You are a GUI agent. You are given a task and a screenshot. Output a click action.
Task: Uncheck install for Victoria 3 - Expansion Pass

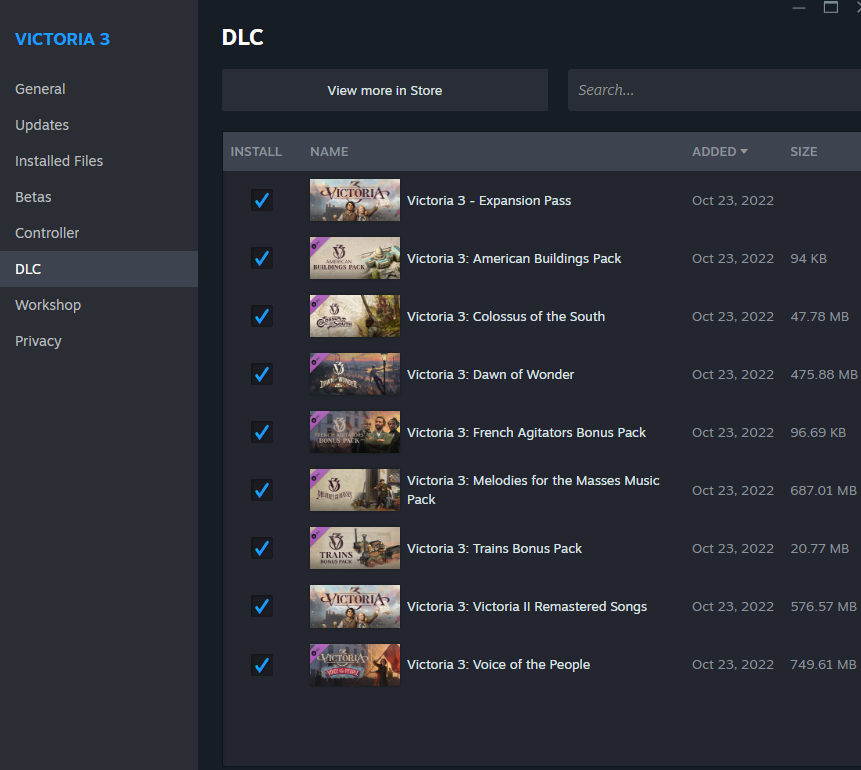[262, 200]
